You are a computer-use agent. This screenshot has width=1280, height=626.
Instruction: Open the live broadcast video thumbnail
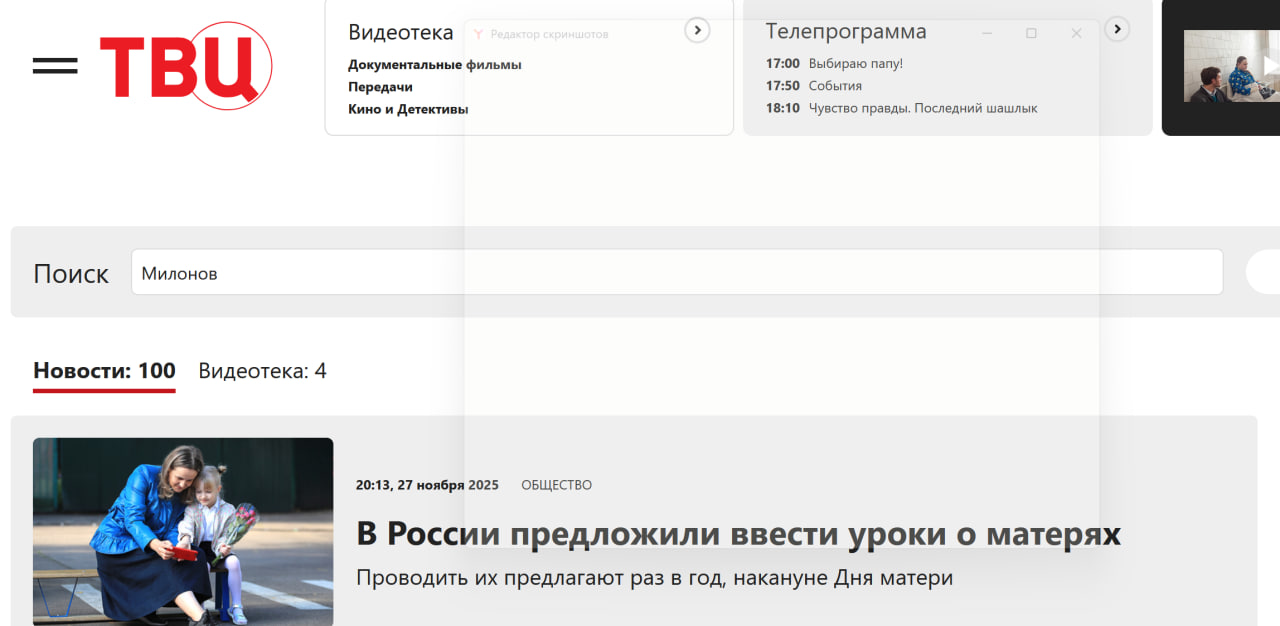coord(1230,66)
